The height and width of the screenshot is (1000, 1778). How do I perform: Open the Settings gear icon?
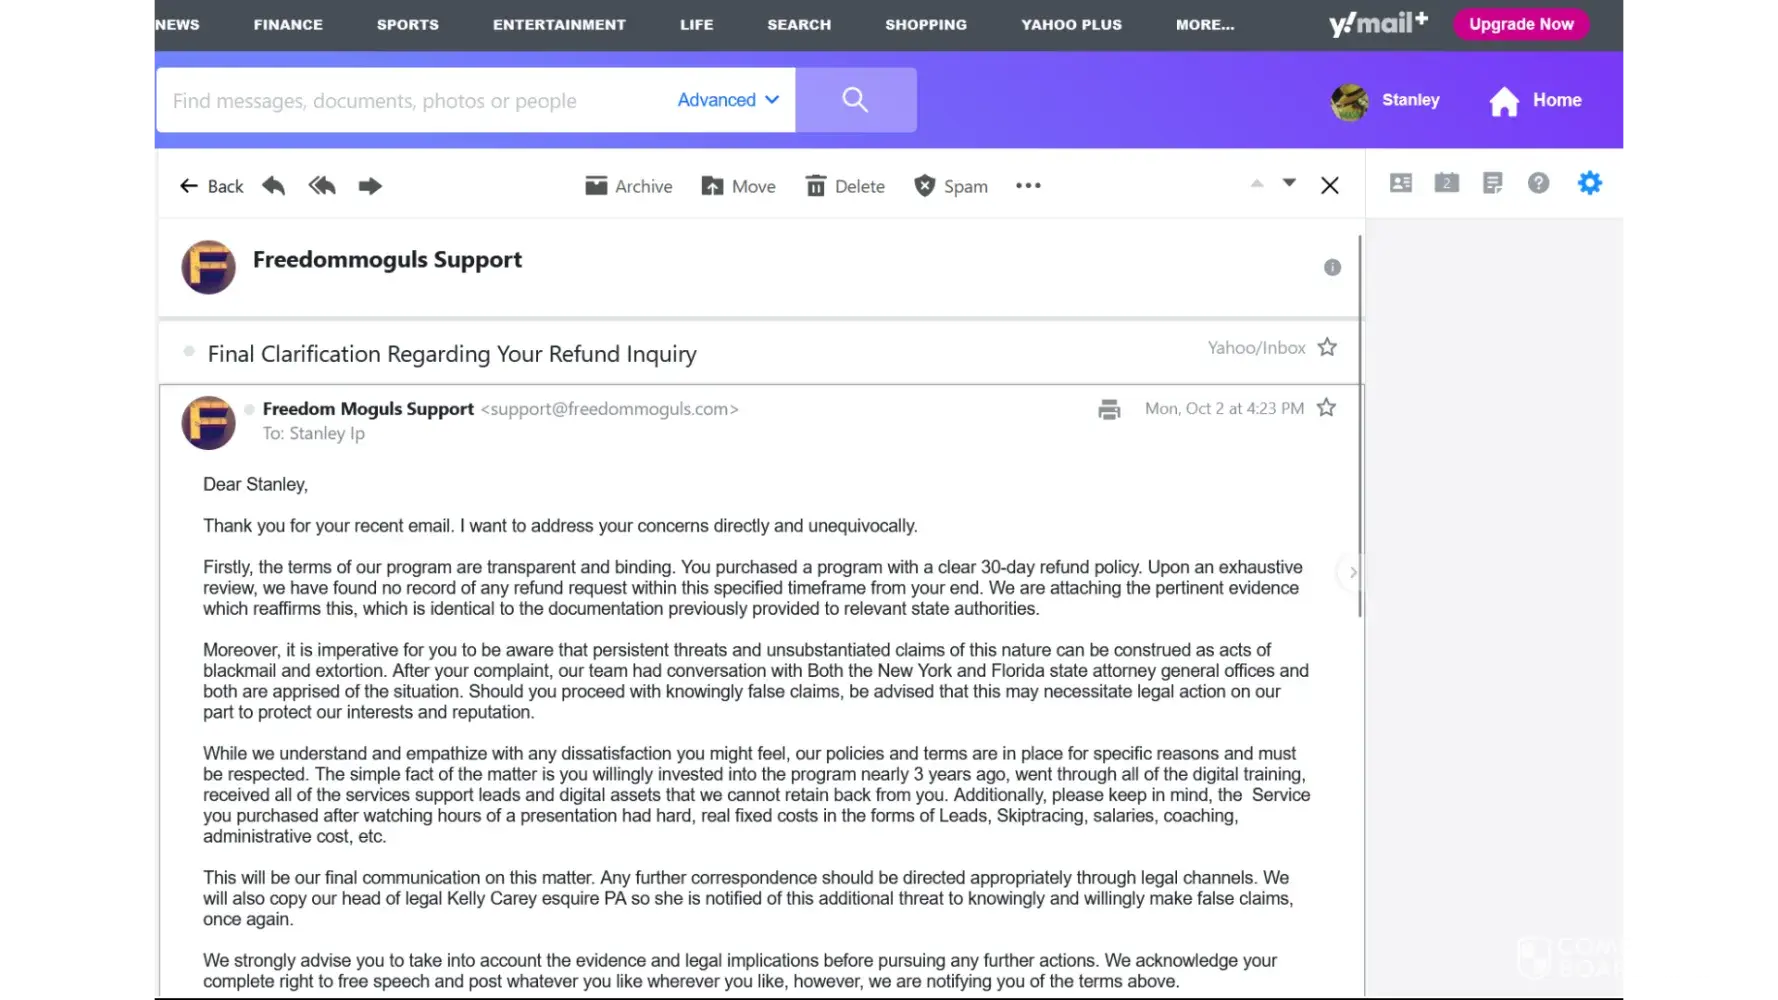click(x=1589, y=183)
